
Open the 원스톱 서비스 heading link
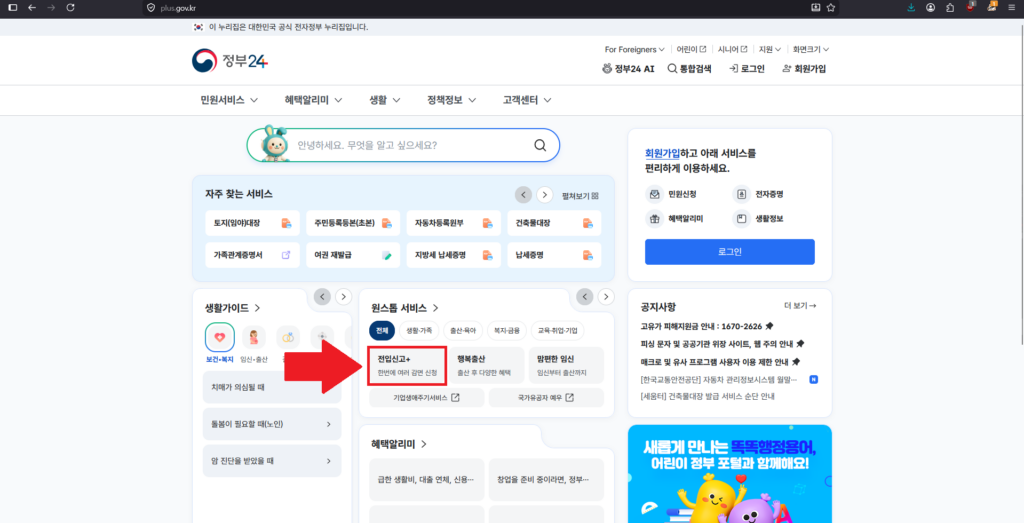[x=405, y=308]
